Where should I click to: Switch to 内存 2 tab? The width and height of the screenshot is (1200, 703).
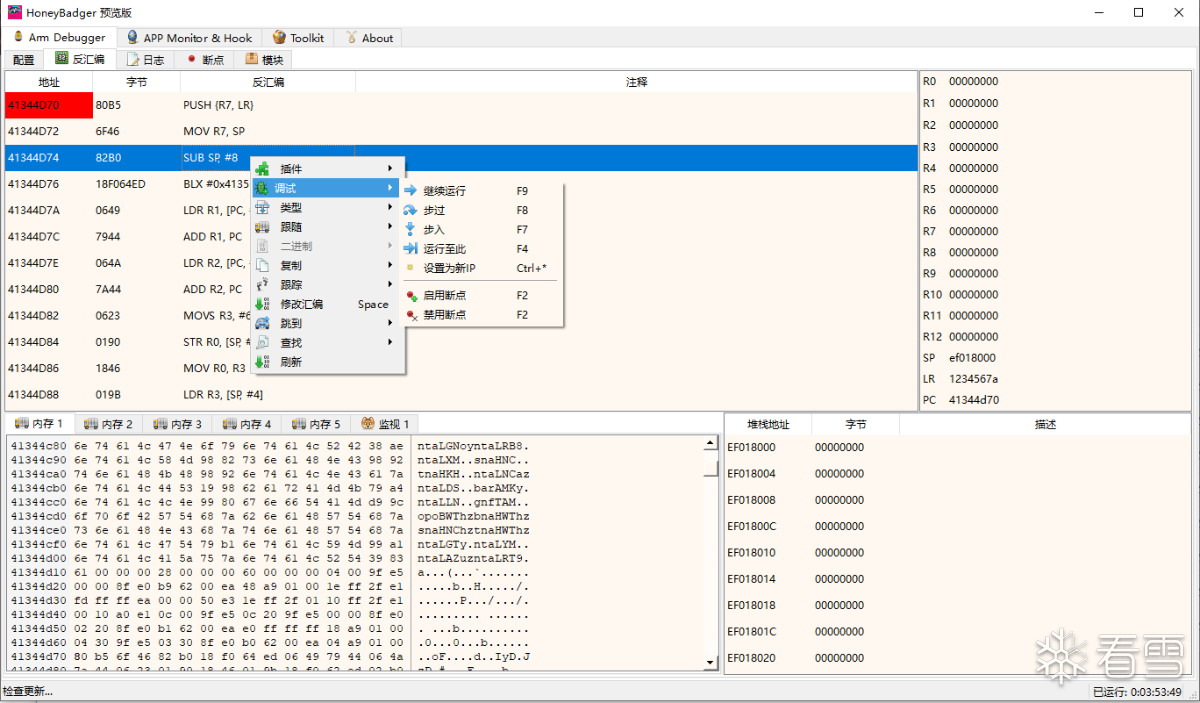[108, 424]
